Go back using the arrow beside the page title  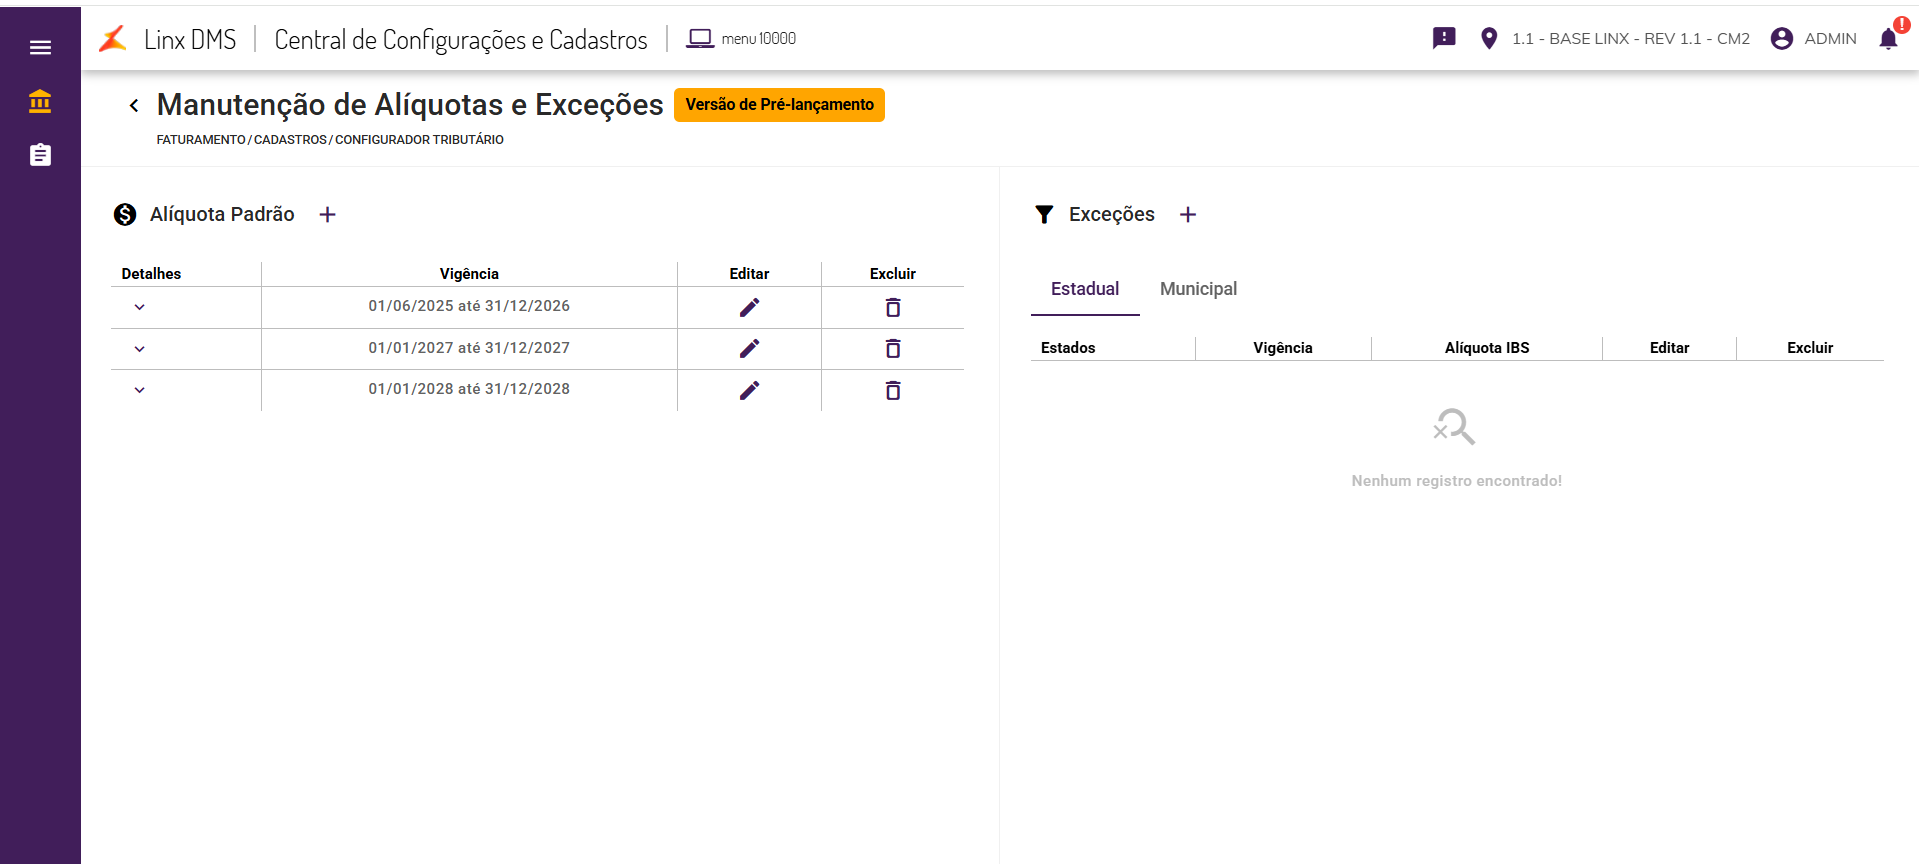point(134,105)
